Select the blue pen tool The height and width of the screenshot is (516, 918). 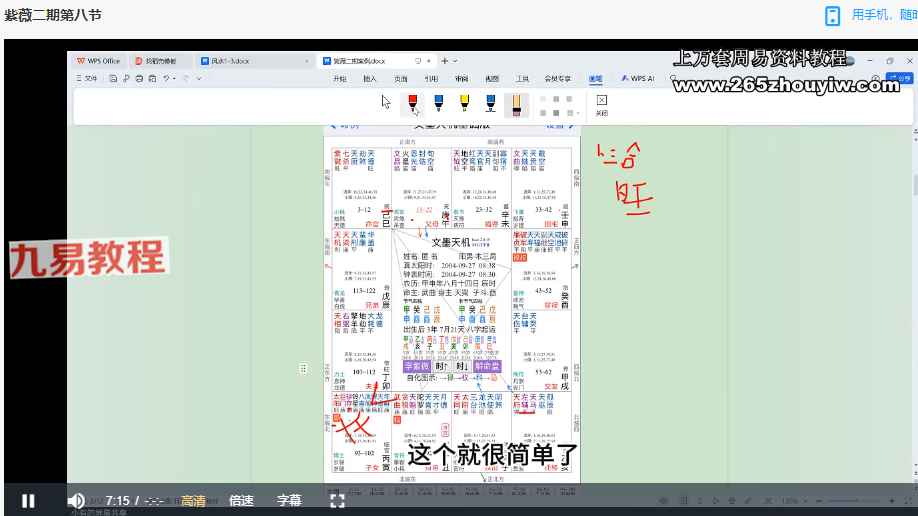point(438,102)
